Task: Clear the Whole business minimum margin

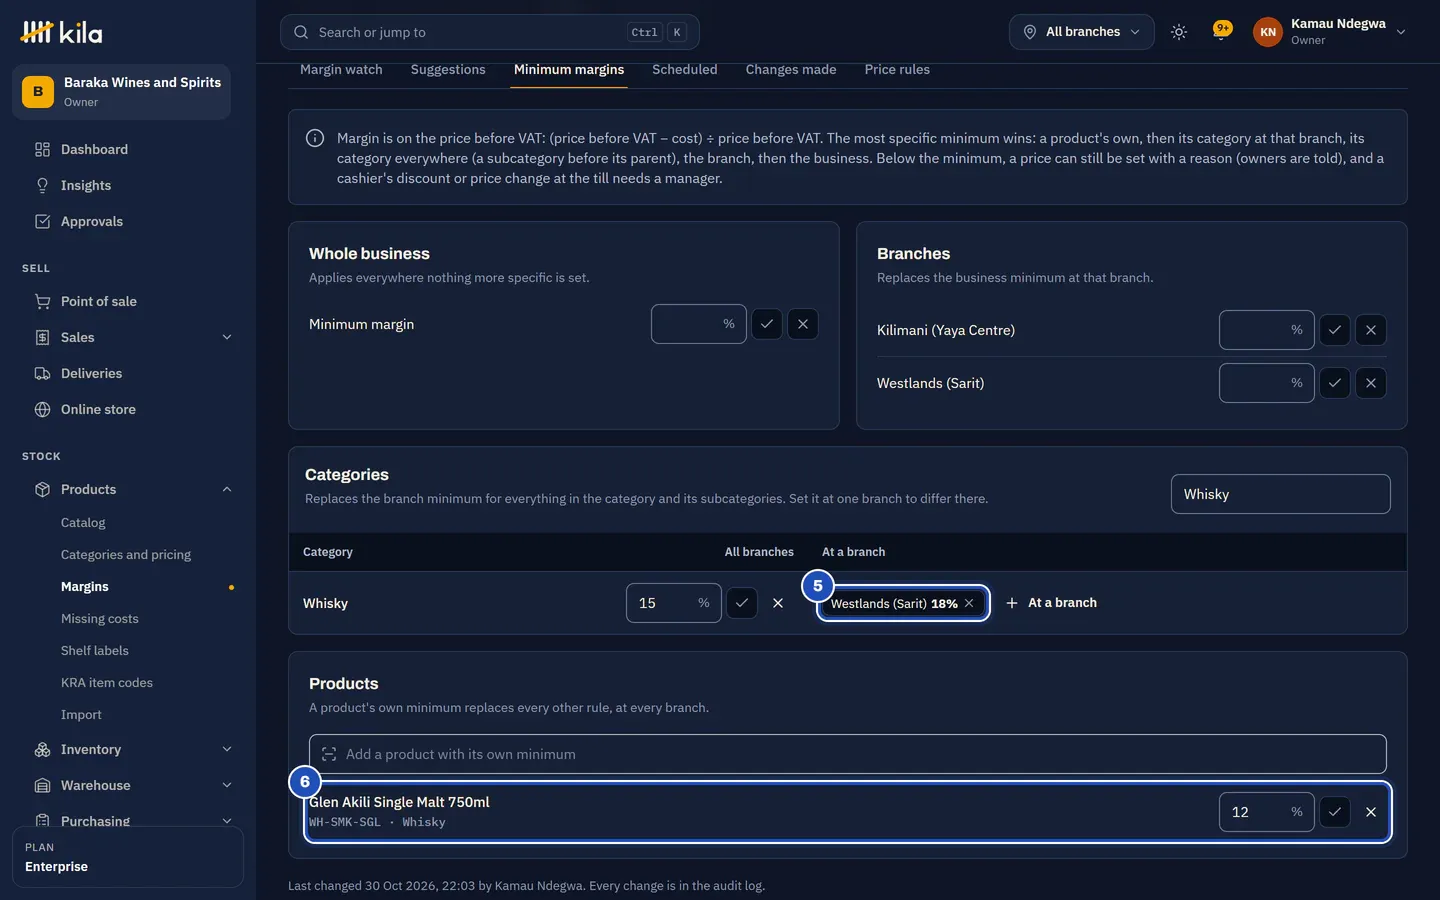Action: coord(803,324)
